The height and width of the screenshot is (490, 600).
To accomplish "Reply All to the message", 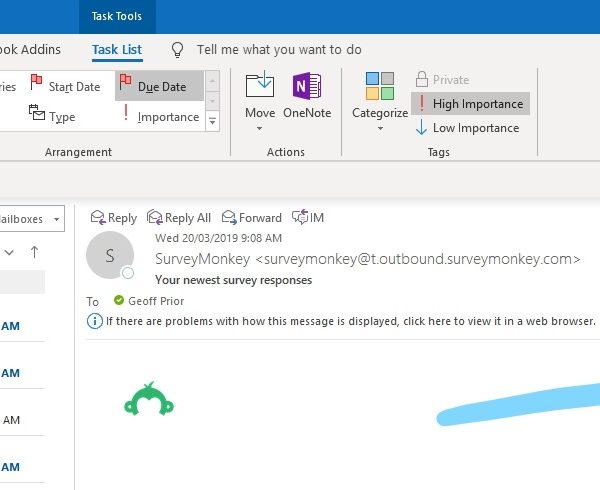I will pyautogui.click(x=179, y=218).
